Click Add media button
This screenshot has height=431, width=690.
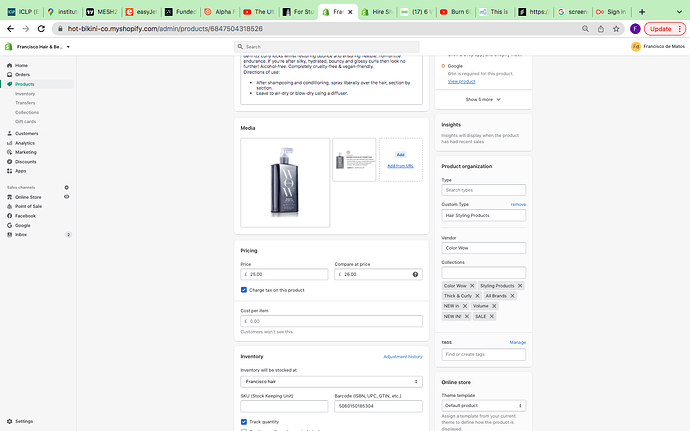400,155
